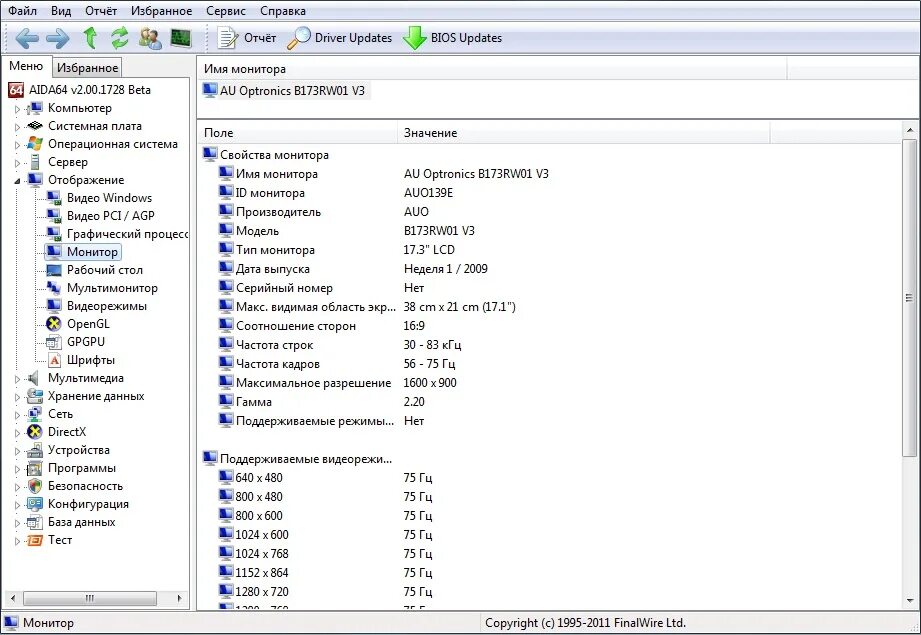
Task: Open the Файл menu
Action: [22, 11]
